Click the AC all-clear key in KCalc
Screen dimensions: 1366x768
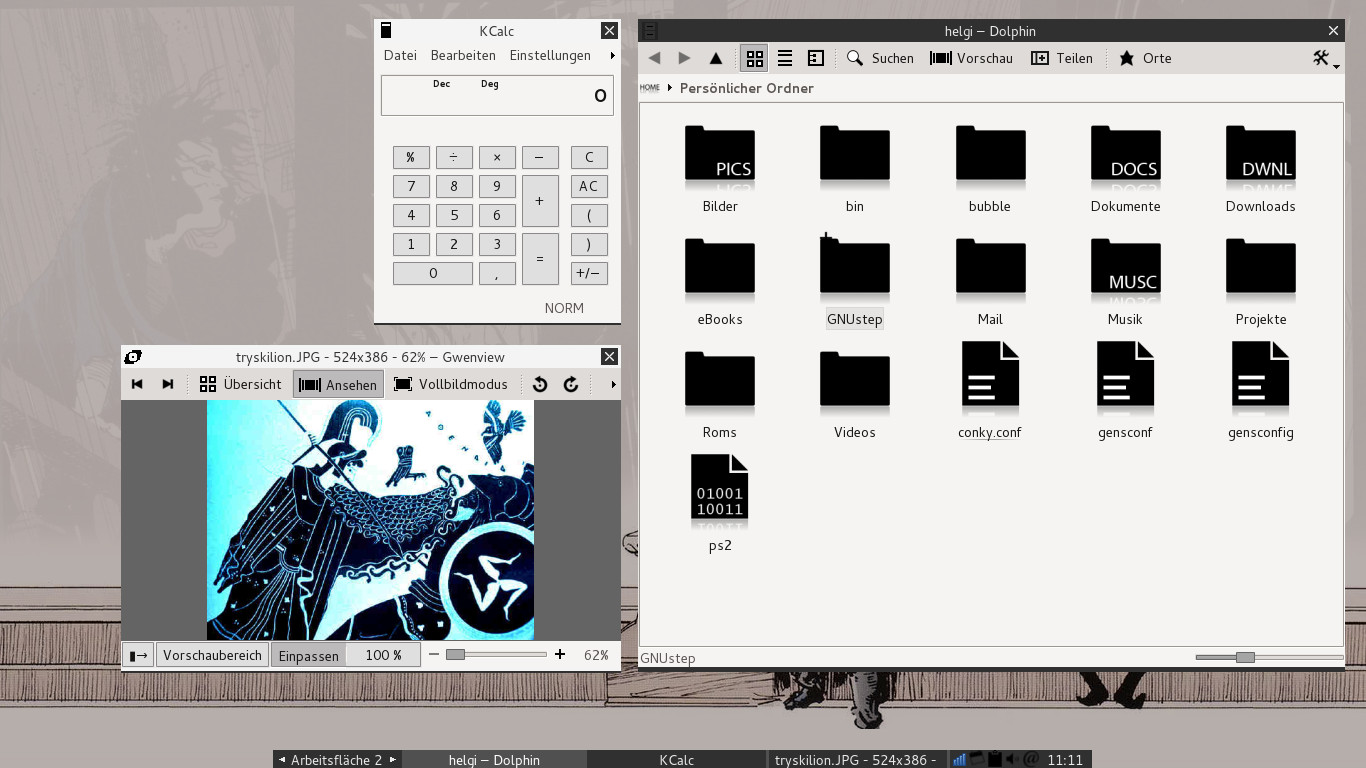[589, 186]
